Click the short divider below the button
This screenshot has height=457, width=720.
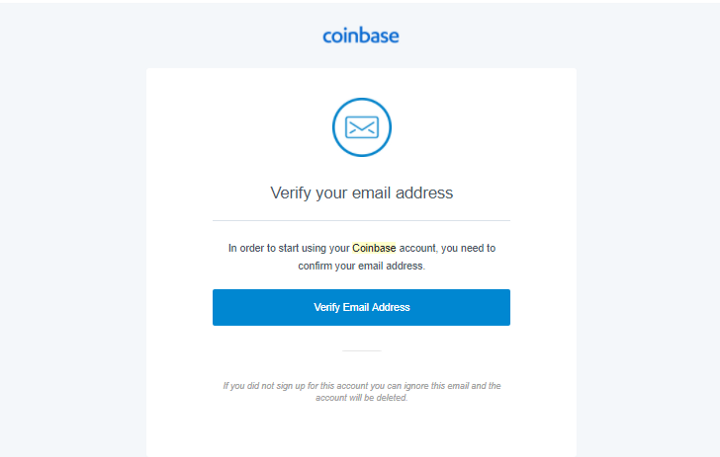(x=361, y=351)
